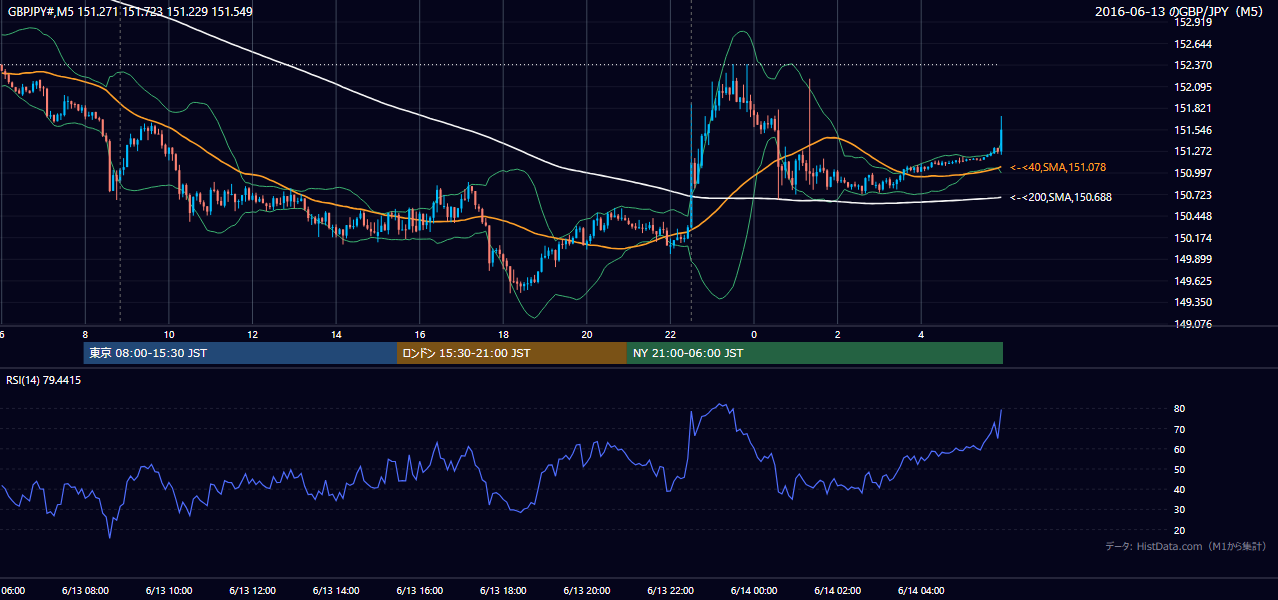Click the 6/14 00:00 bottom date label

coord(754,590)
